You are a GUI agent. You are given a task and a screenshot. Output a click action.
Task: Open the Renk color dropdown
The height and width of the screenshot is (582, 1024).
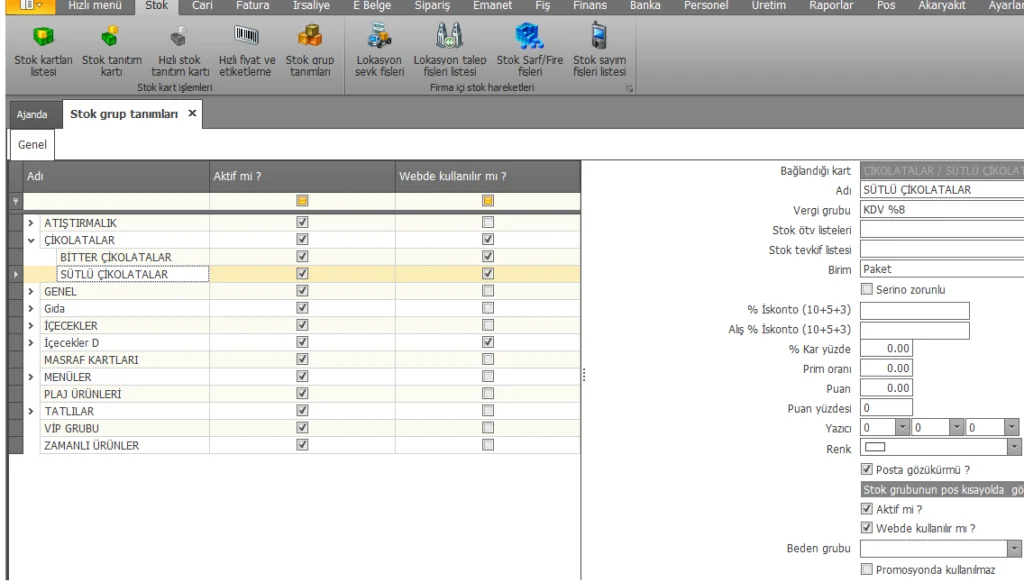pyautogui.click(x=1014, y=447)
